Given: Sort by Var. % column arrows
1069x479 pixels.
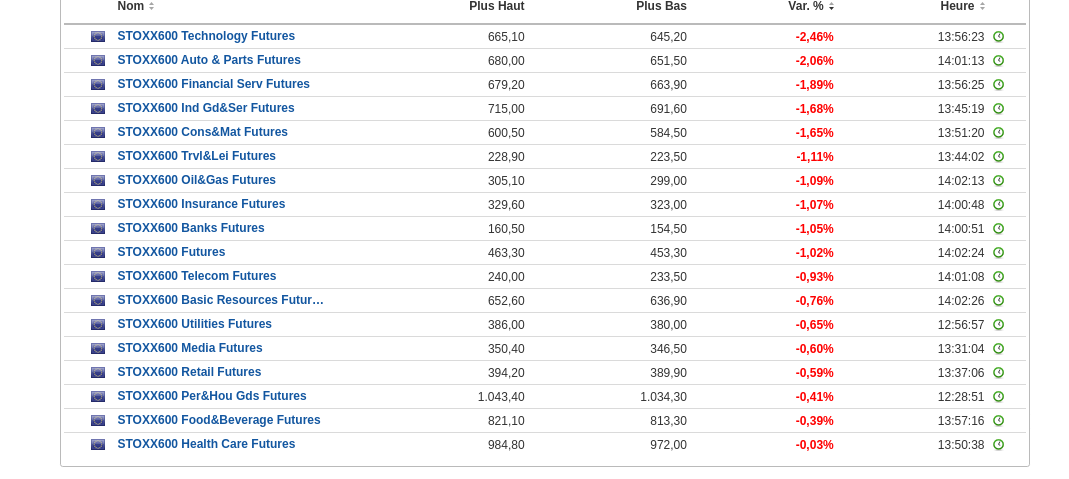Looking at the screenshot, I should (831, 6).
